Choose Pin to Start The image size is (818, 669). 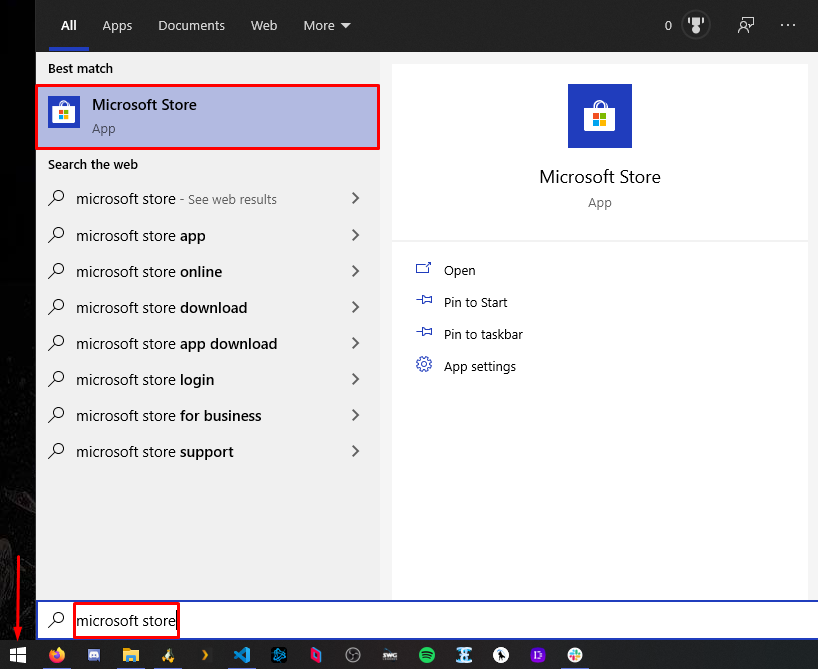pos(475,303)
